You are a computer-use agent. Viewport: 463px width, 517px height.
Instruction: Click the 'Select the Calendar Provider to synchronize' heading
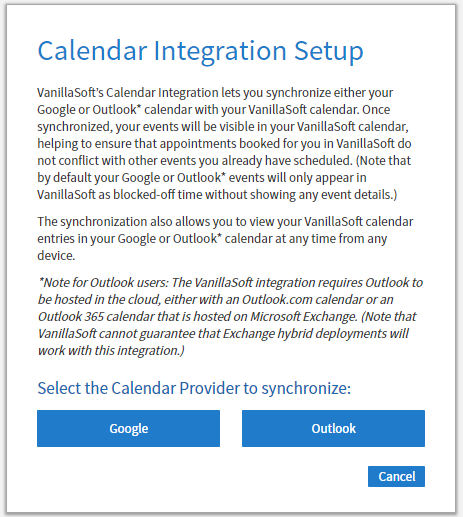point(194,388)
